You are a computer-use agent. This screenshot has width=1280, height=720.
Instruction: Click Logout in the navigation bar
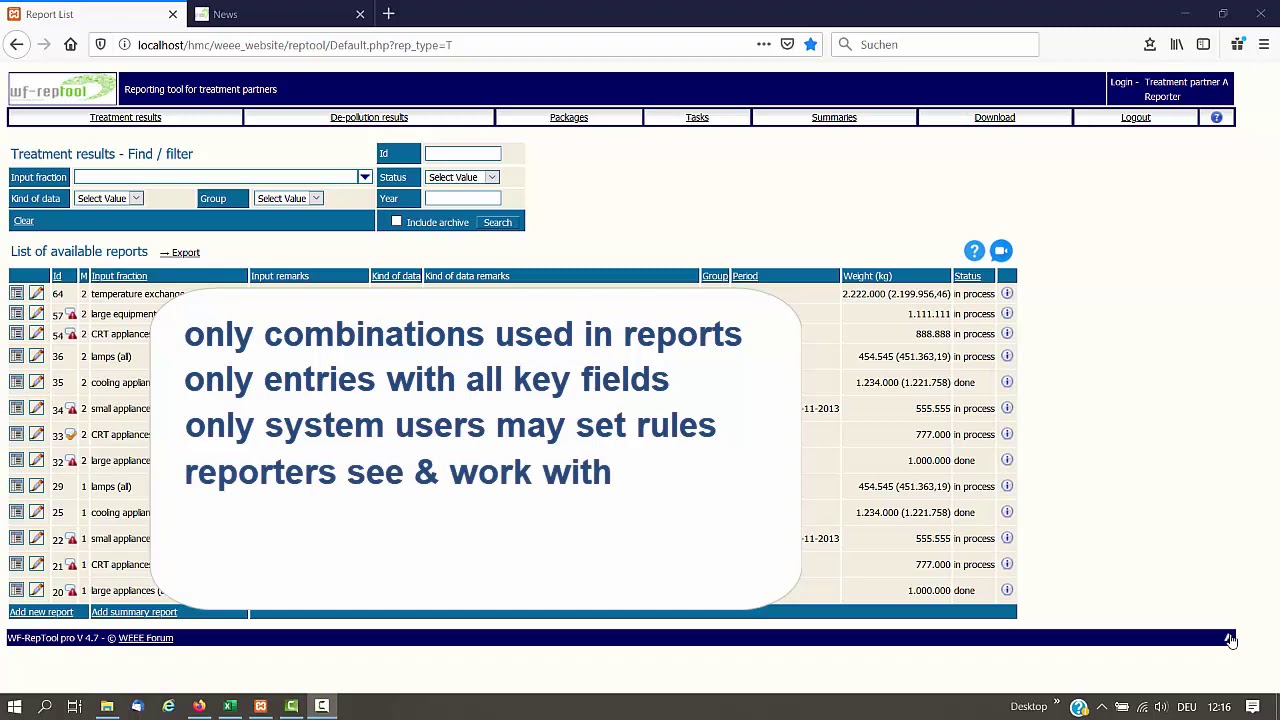tap(1136, 117)
